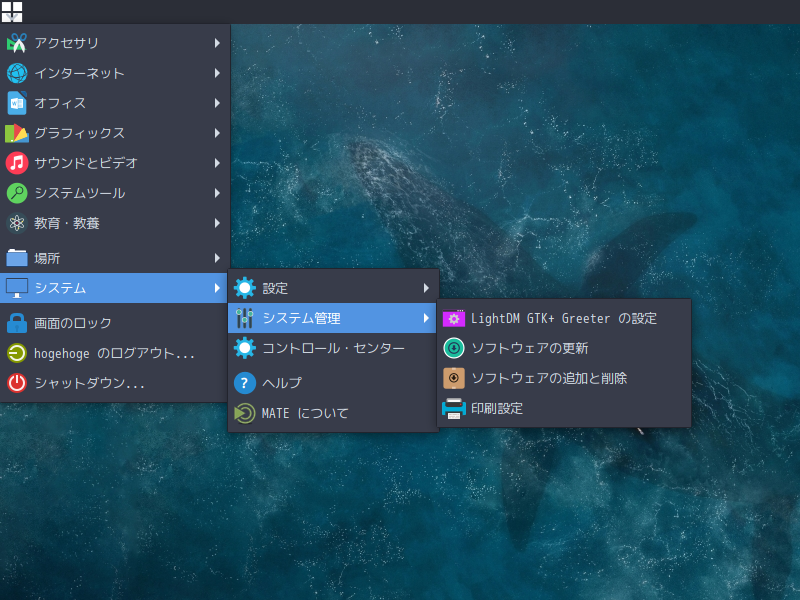This screenshot has width=800, height=600.
Task: Expand the インターネット submenu arrow
Action: click(217, 73)
